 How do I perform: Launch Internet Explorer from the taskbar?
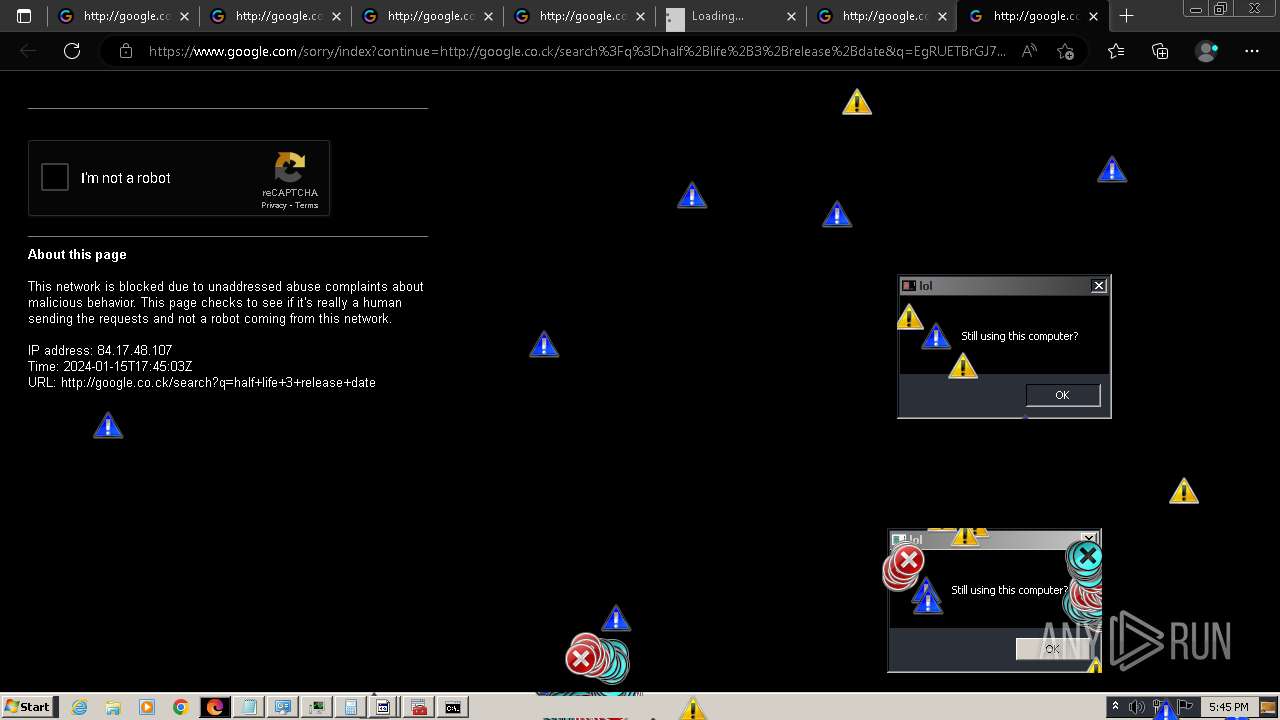[x=79, y=707]
